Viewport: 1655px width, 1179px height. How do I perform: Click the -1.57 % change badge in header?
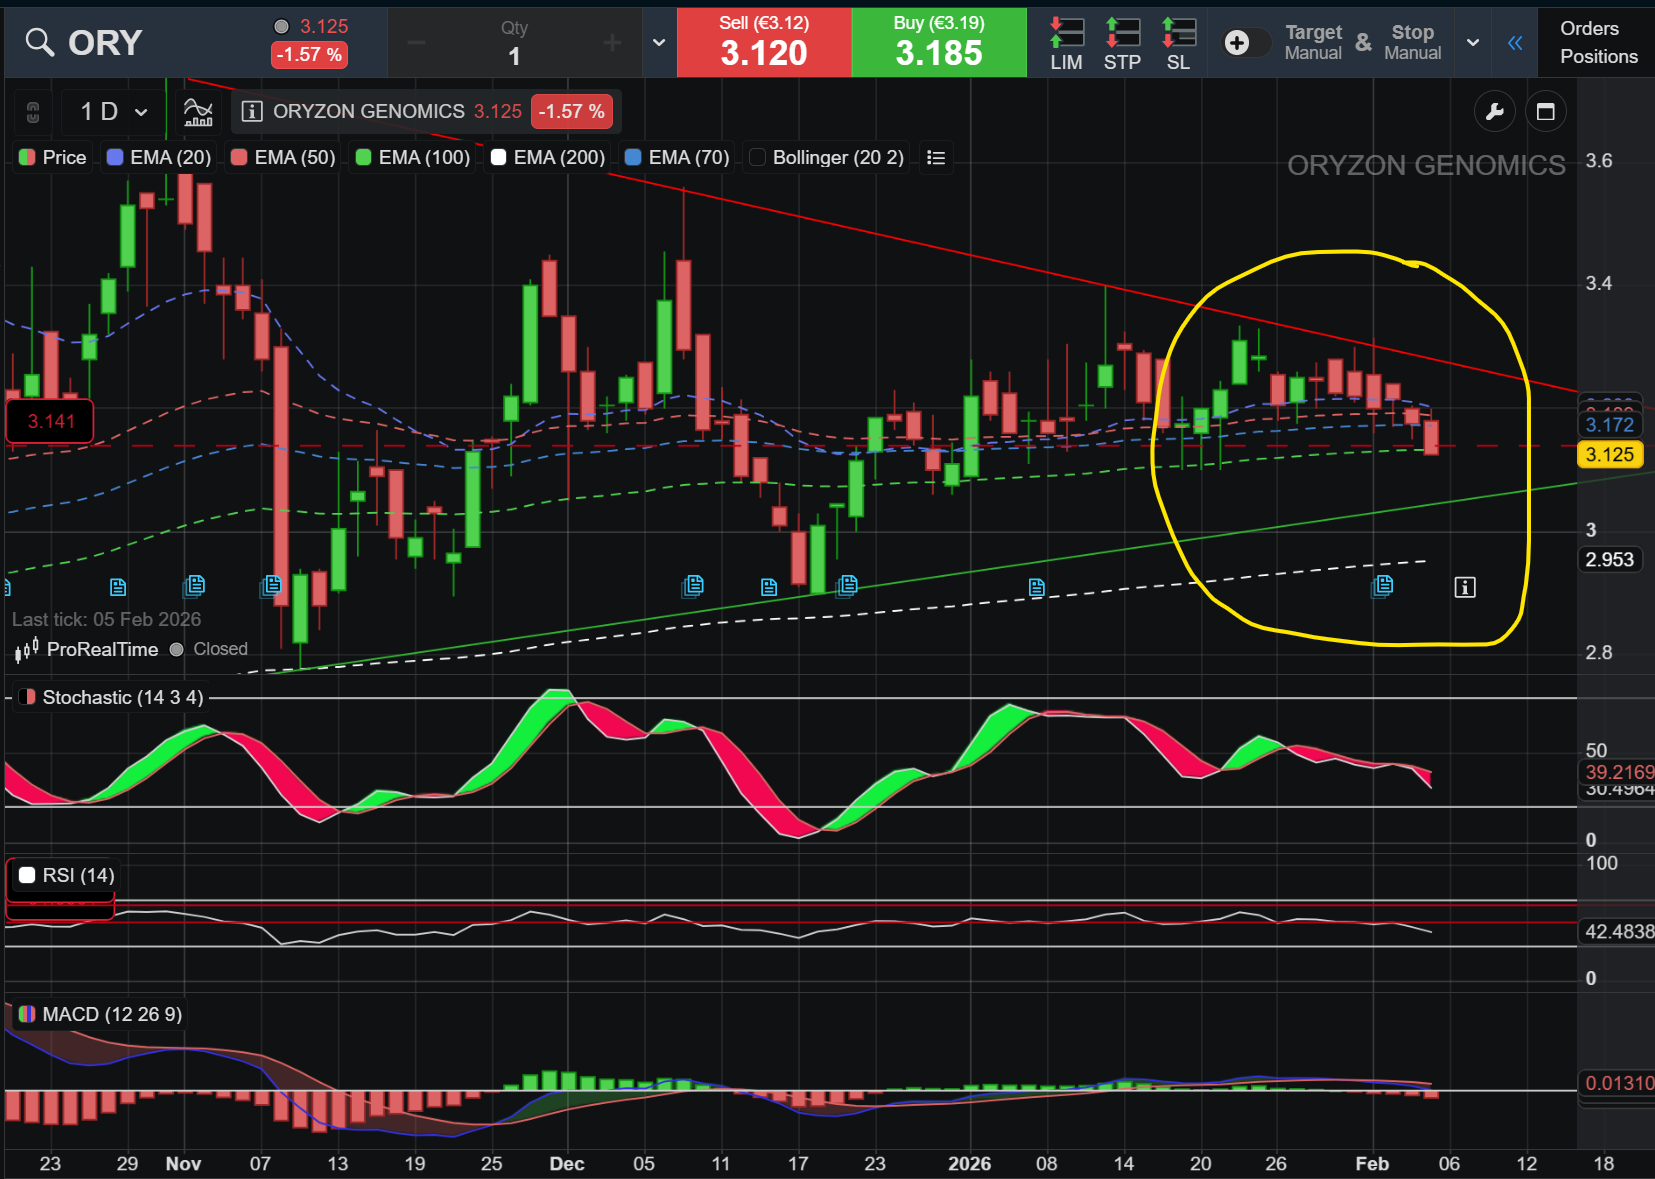309,55
